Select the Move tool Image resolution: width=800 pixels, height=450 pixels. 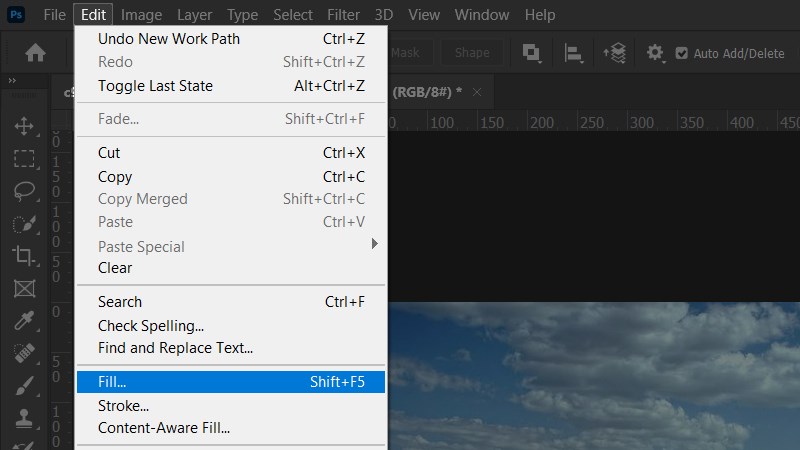24,126
